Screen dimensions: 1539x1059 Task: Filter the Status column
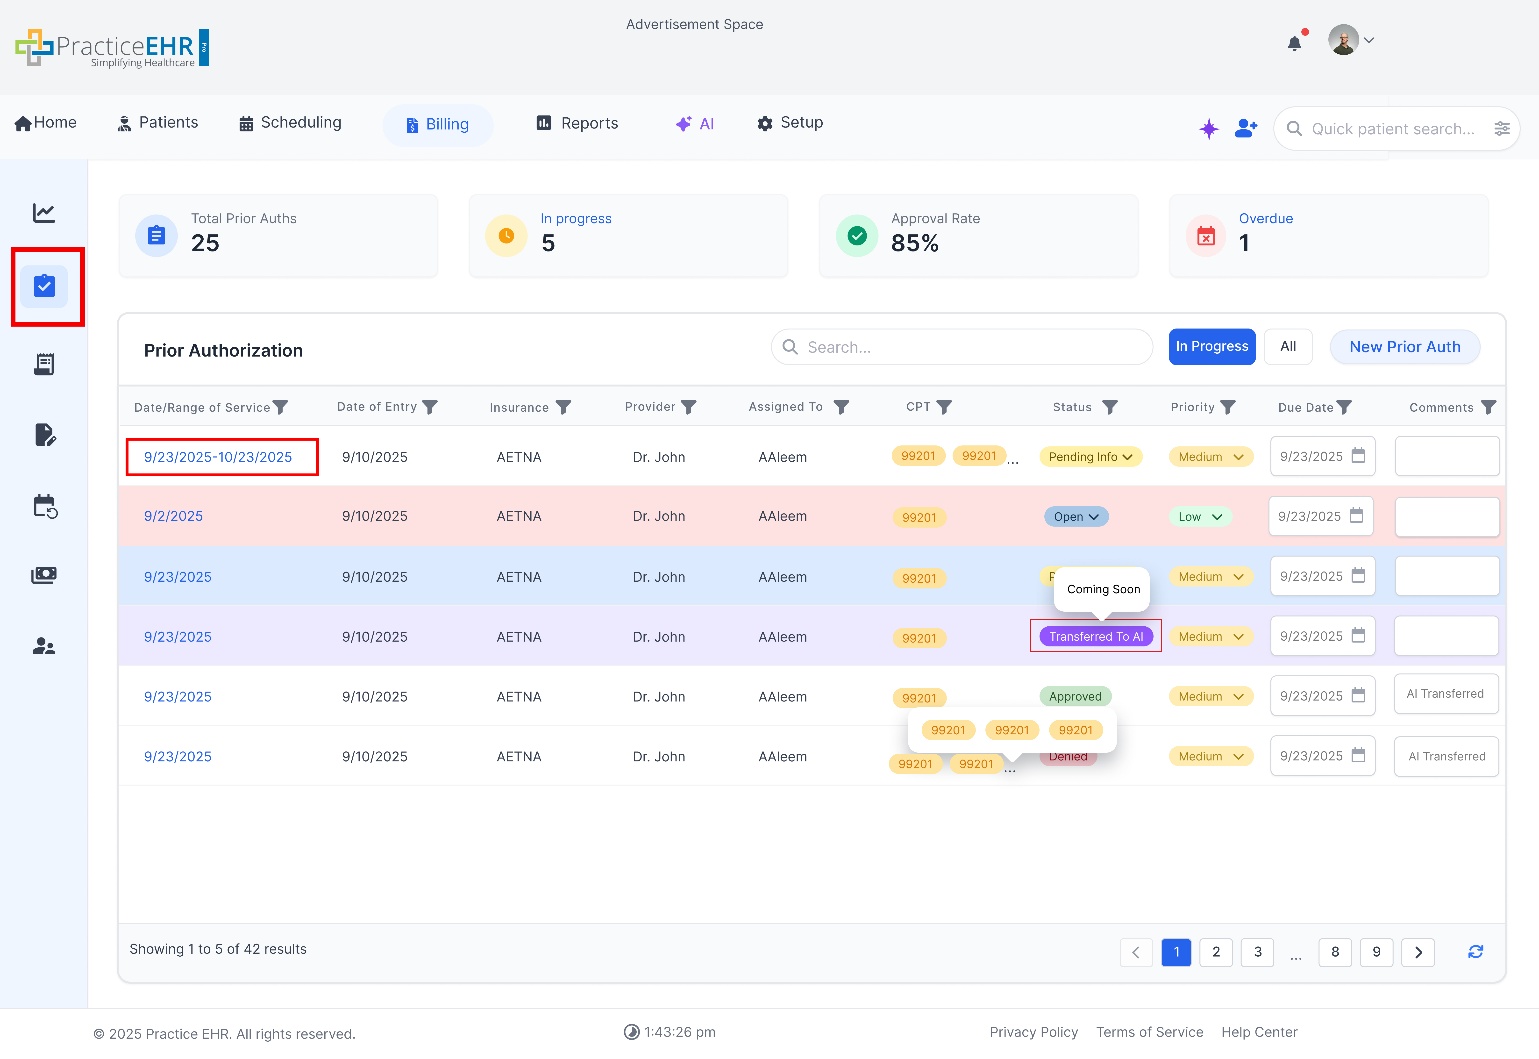[1110, 407]
